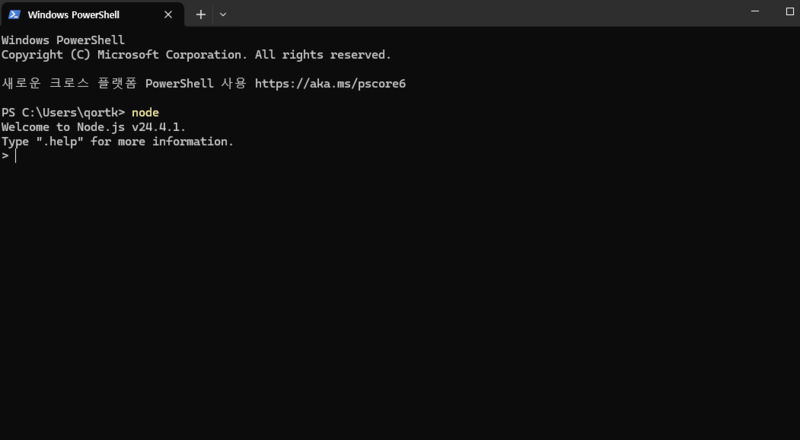The height and width of the screenshot is (440, 800).
Task: Click the Copyright (C) Microsoft Corporation line
Action: pos(196,55)
